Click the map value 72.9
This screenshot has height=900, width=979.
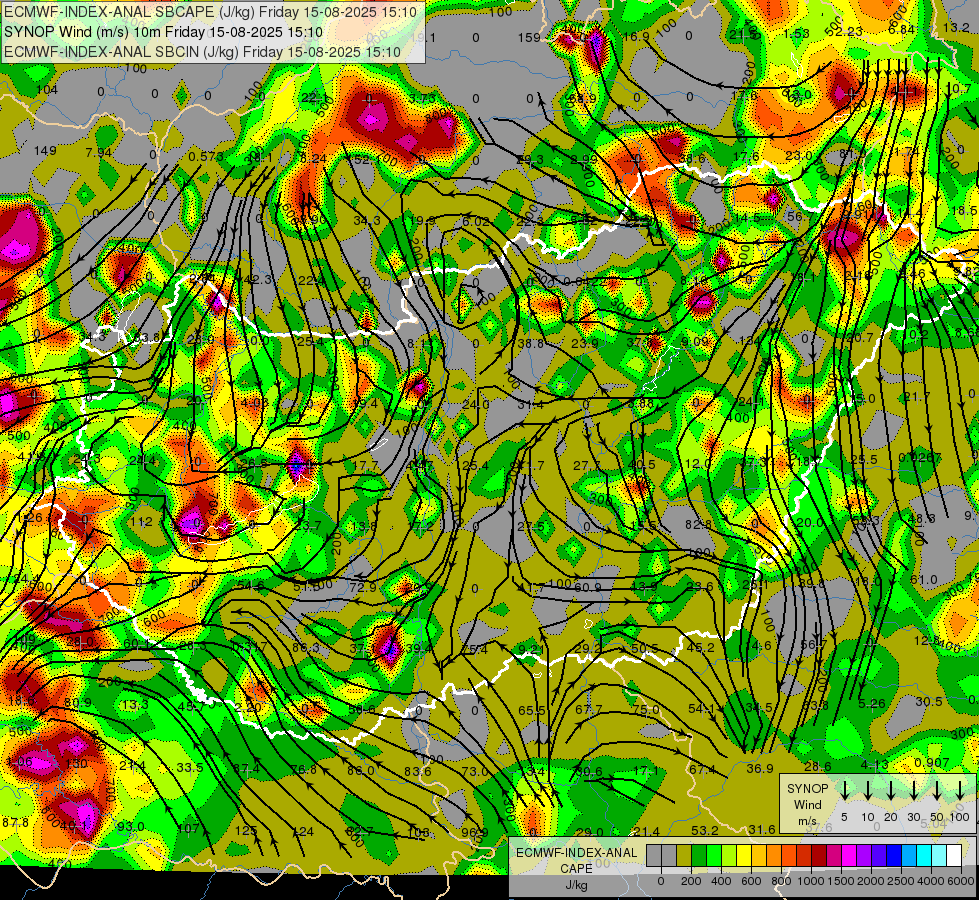coord(363,587)
